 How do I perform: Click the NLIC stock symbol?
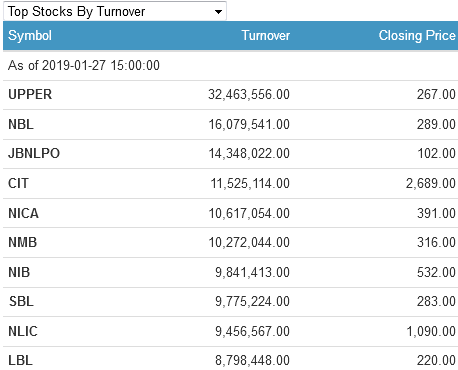(23, 331)
